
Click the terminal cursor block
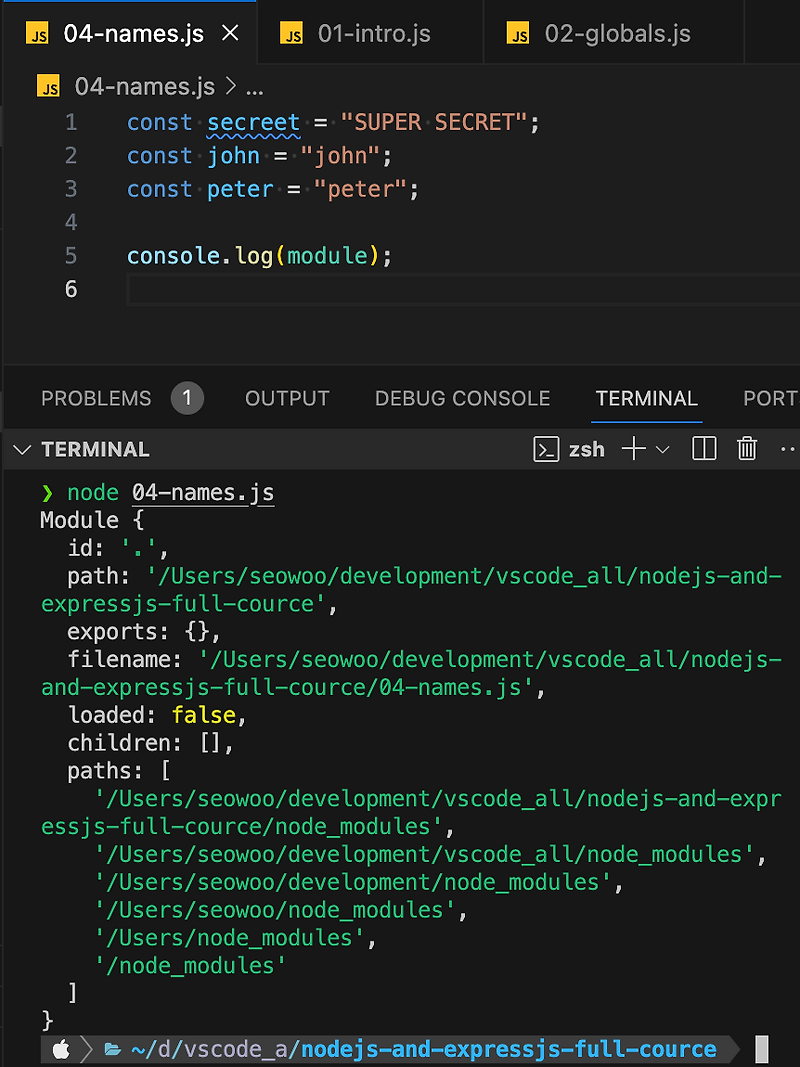(x=762, y=1049)
